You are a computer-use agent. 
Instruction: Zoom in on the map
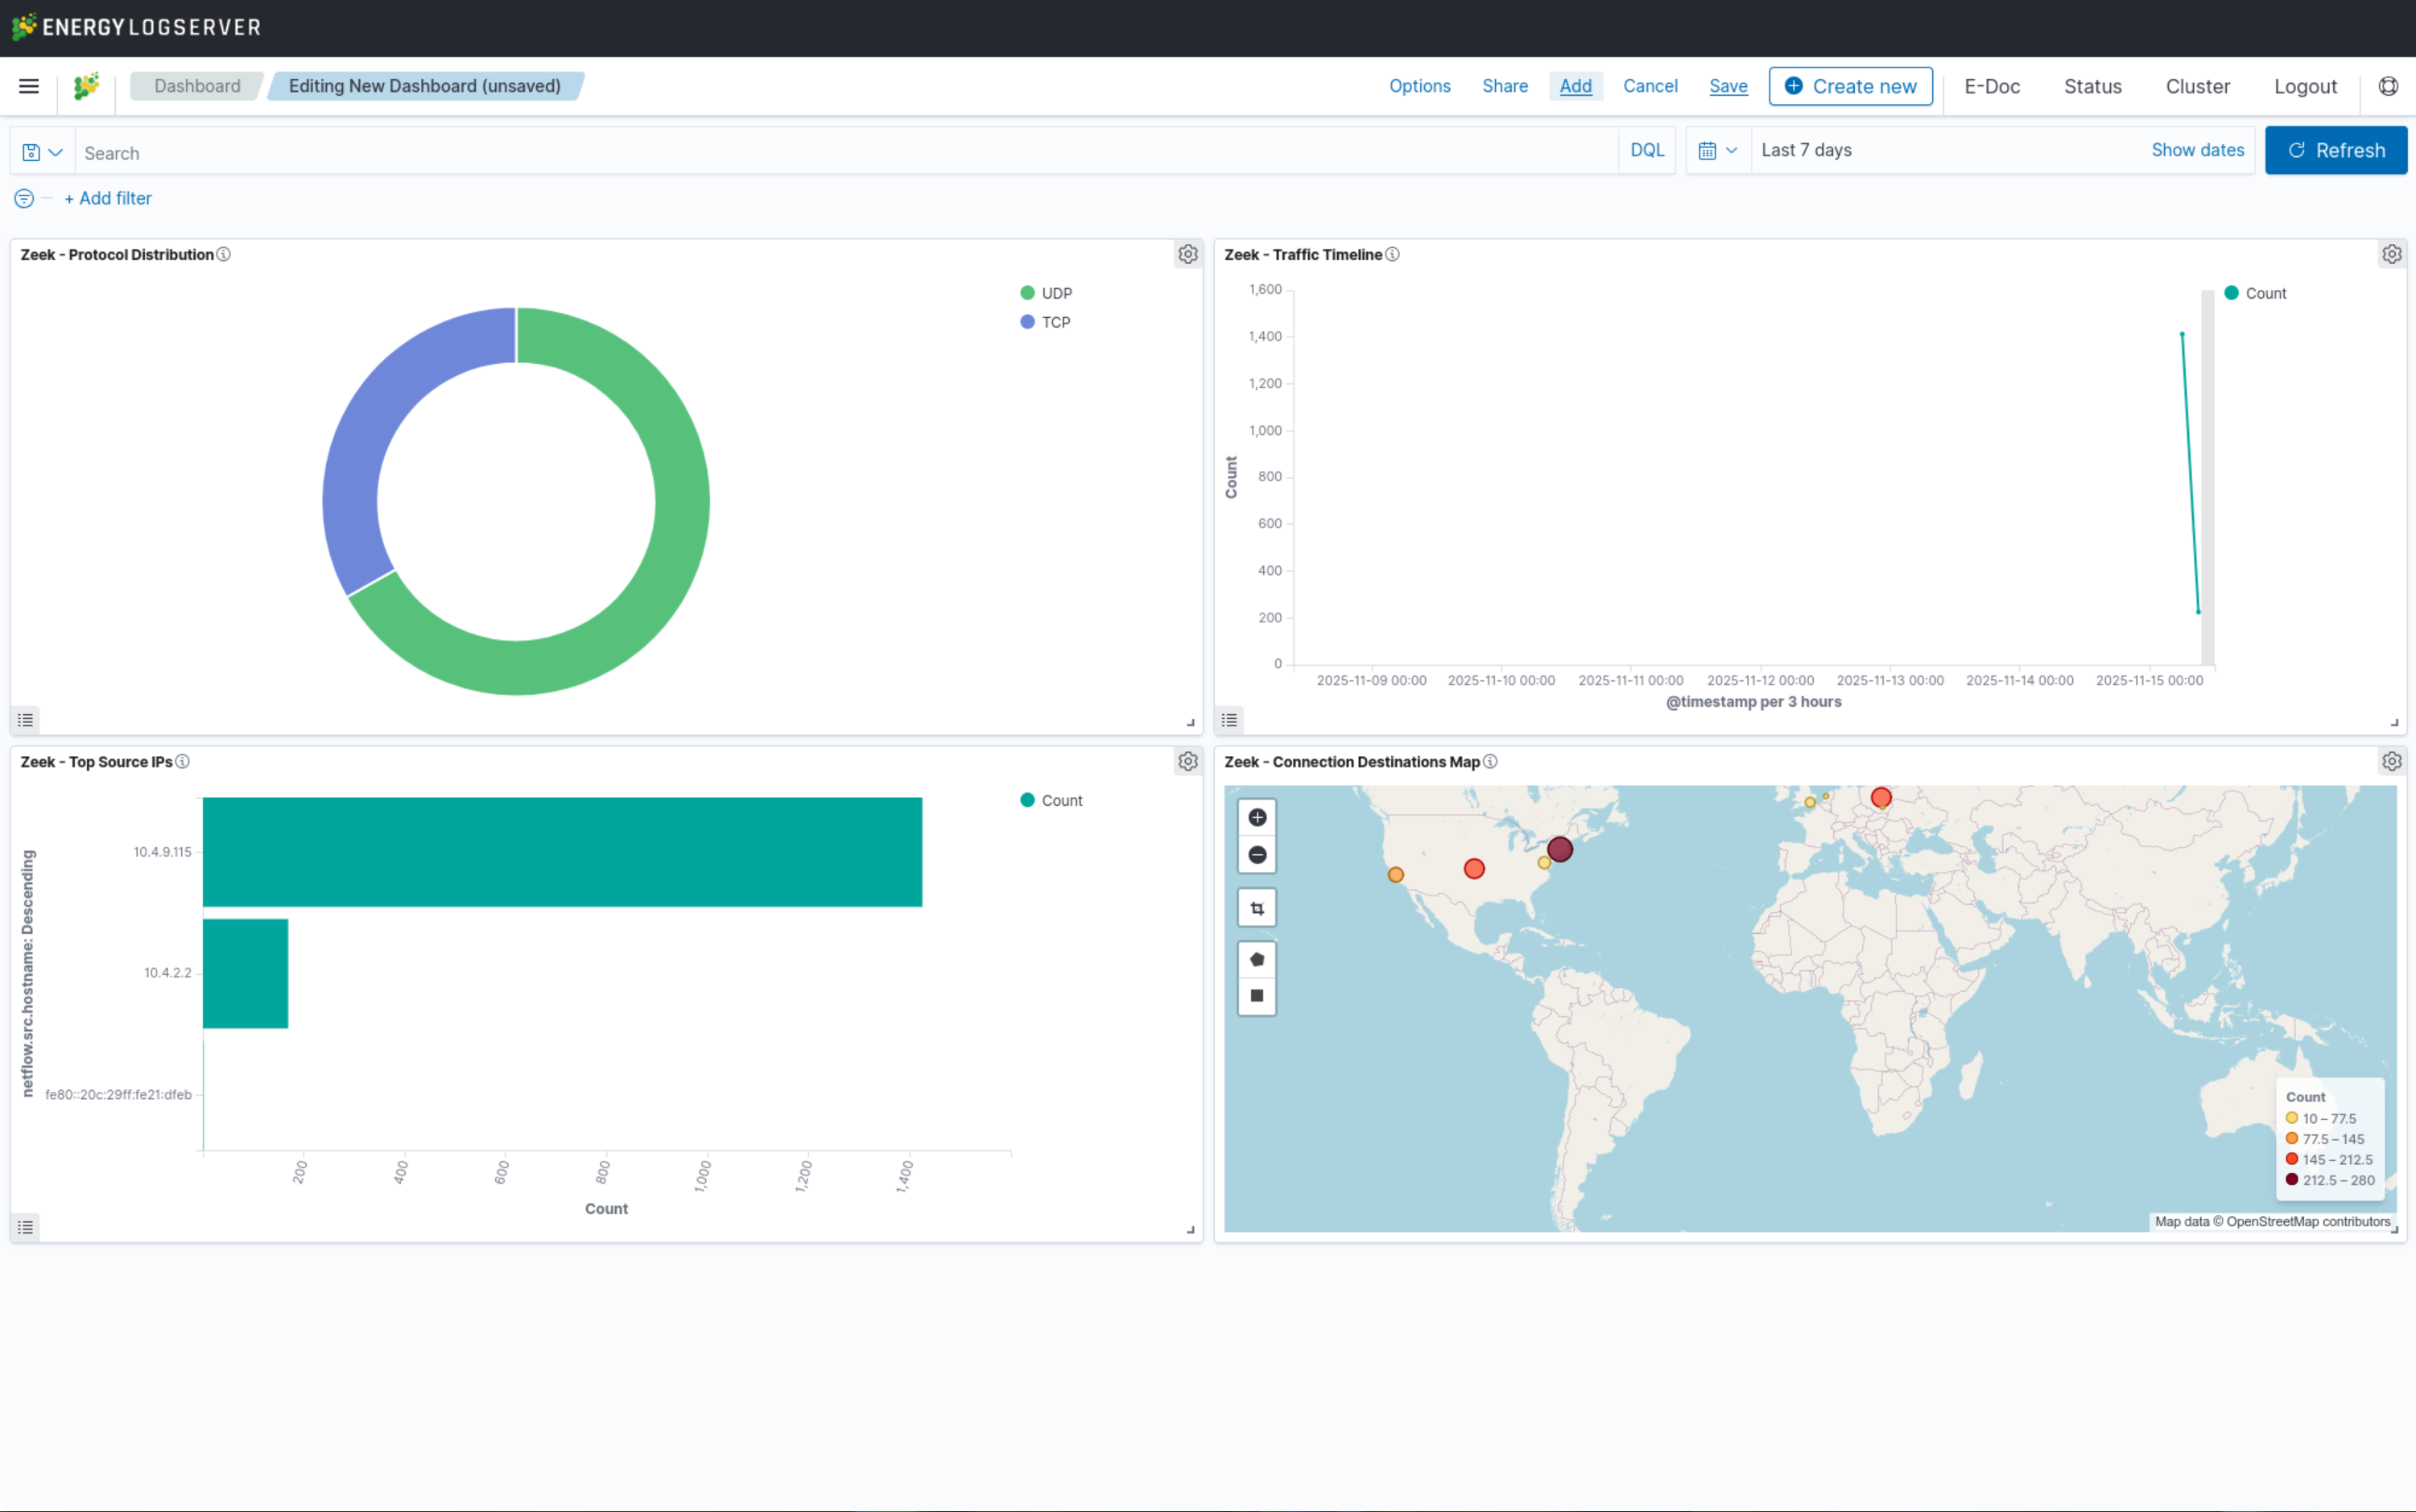[x=1257, y=817]
